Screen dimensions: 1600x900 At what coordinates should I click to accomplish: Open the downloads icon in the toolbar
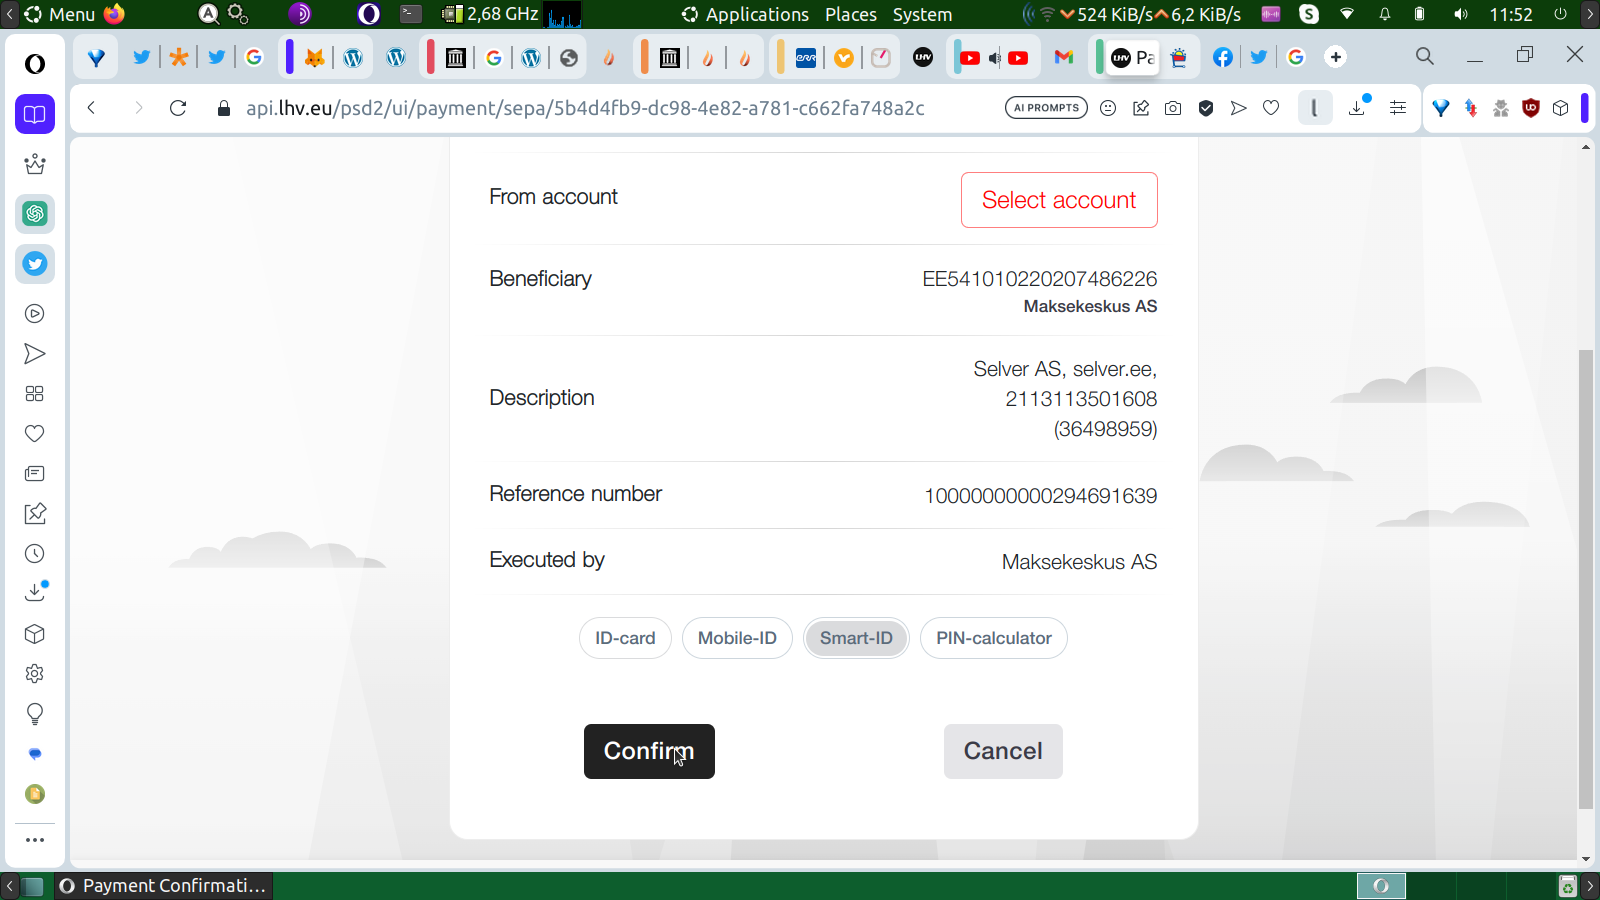[1358, 107]
